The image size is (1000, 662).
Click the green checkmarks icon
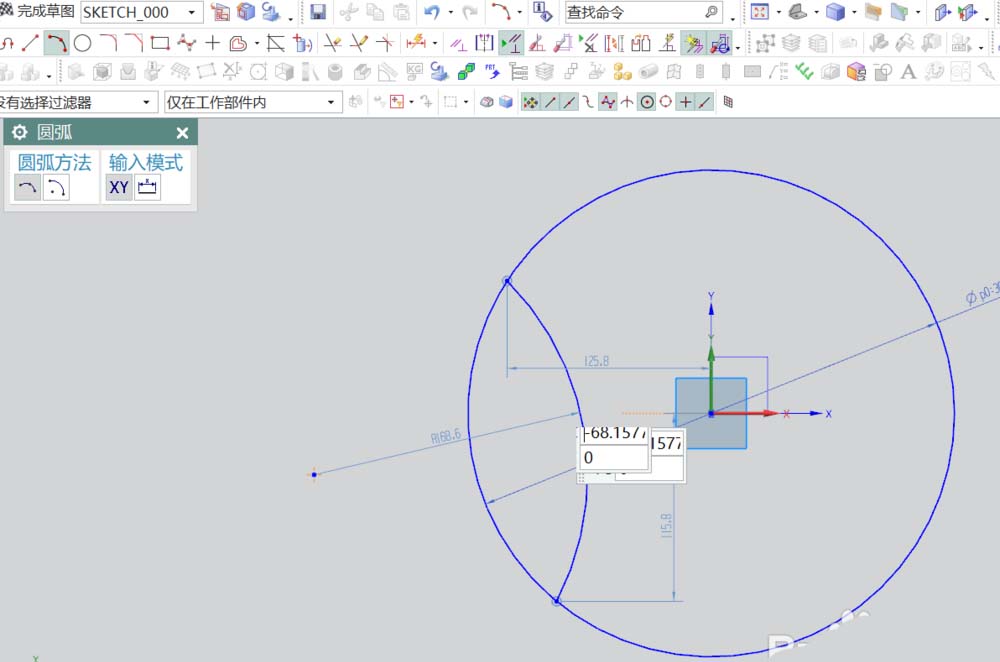(x=805, y=72)
